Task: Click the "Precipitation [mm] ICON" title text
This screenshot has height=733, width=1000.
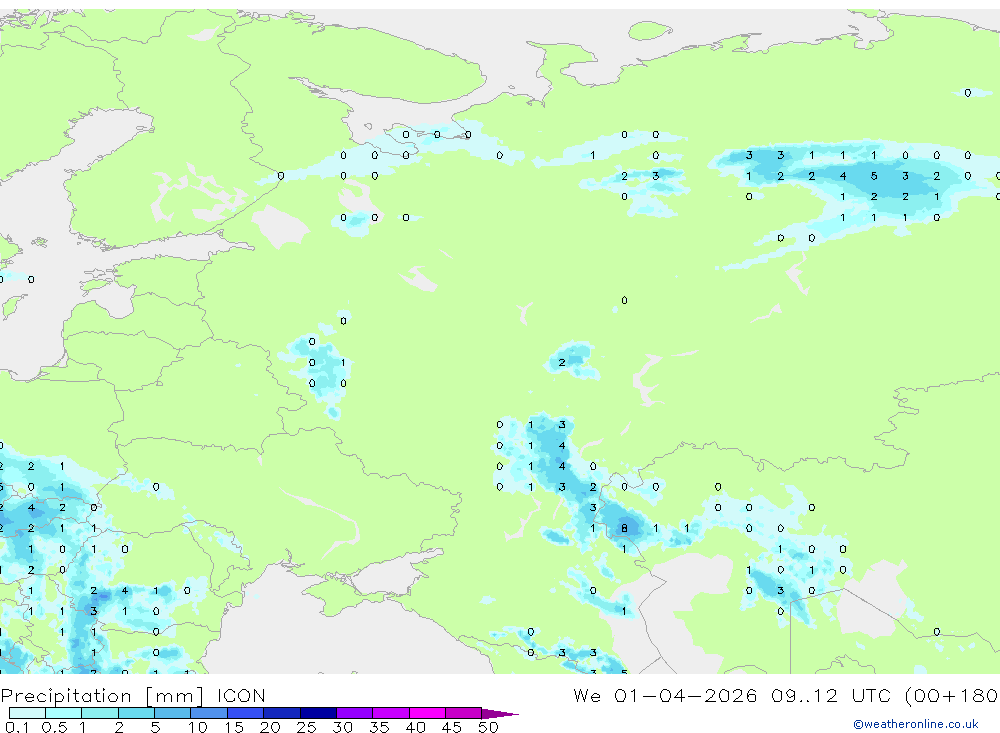Action: pyautogui.click(x=133, y=696)
